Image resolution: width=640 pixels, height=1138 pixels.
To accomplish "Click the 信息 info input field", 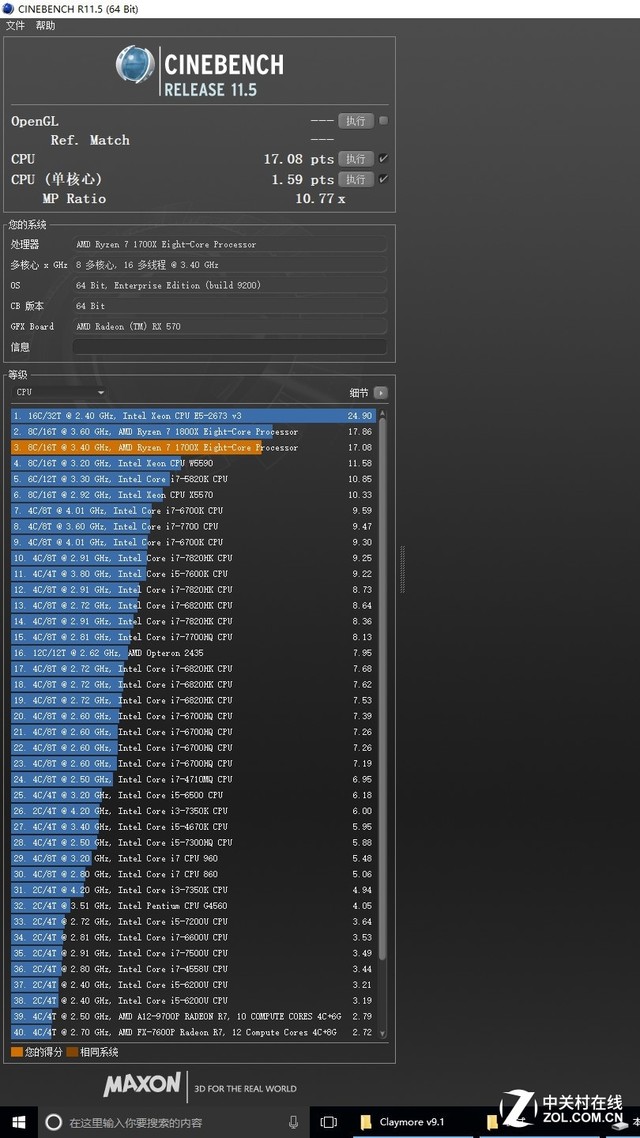I will click(229, 347).
